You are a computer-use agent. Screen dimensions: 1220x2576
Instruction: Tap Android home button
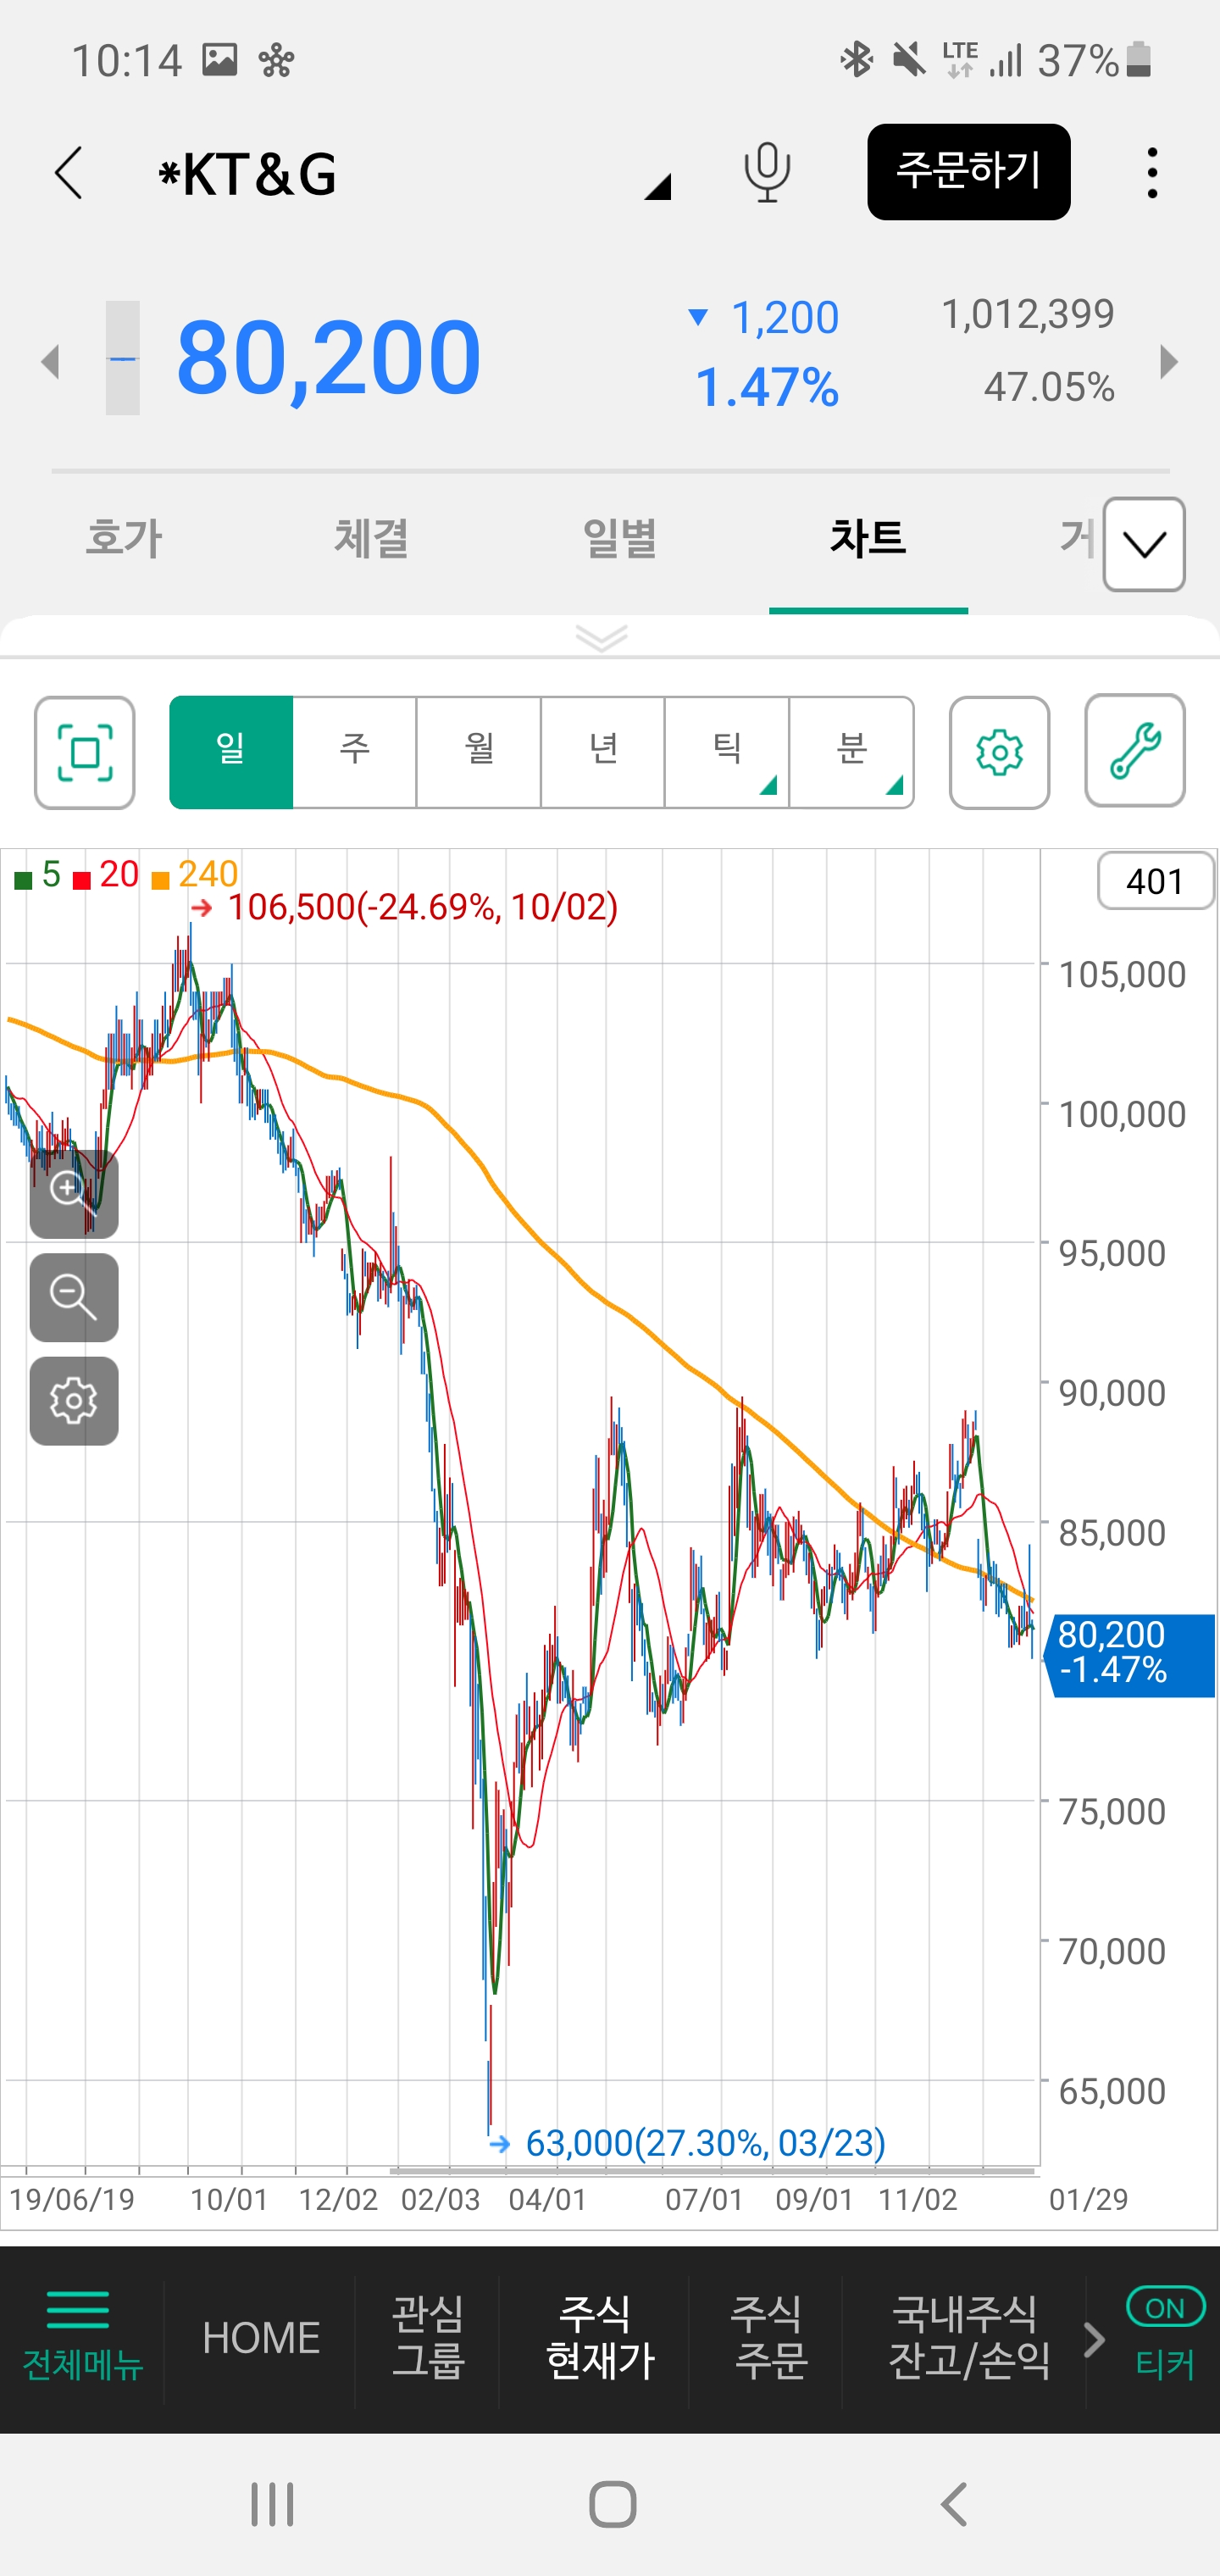(612, 2504)
